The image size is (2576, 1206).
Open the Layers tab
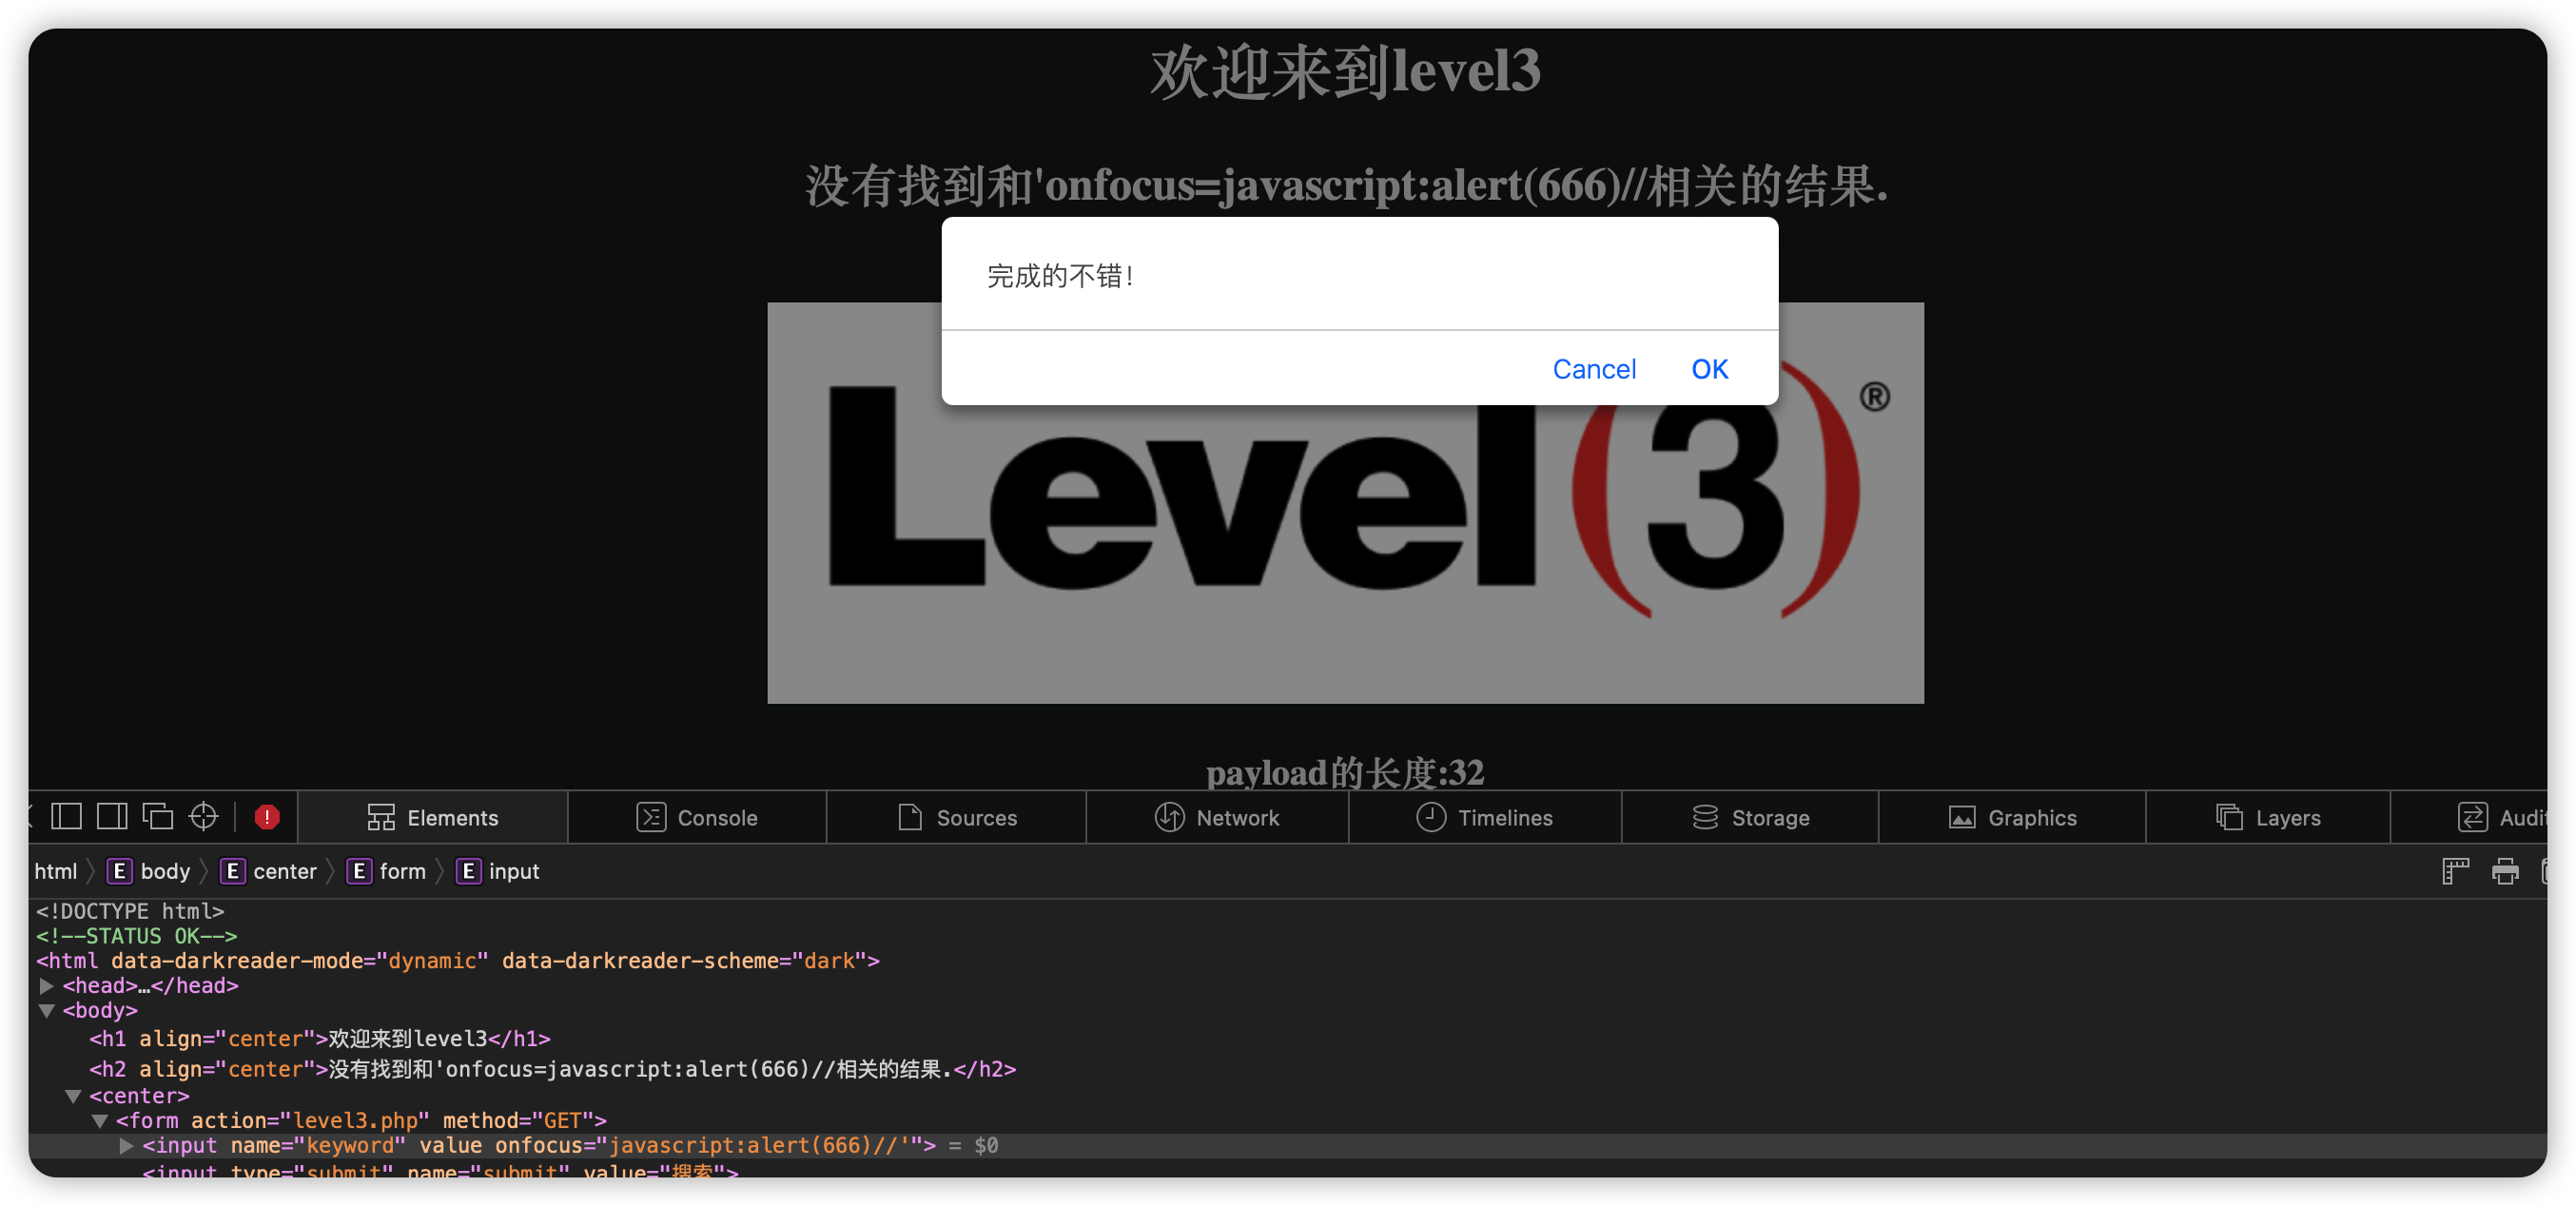point(2268,817)
